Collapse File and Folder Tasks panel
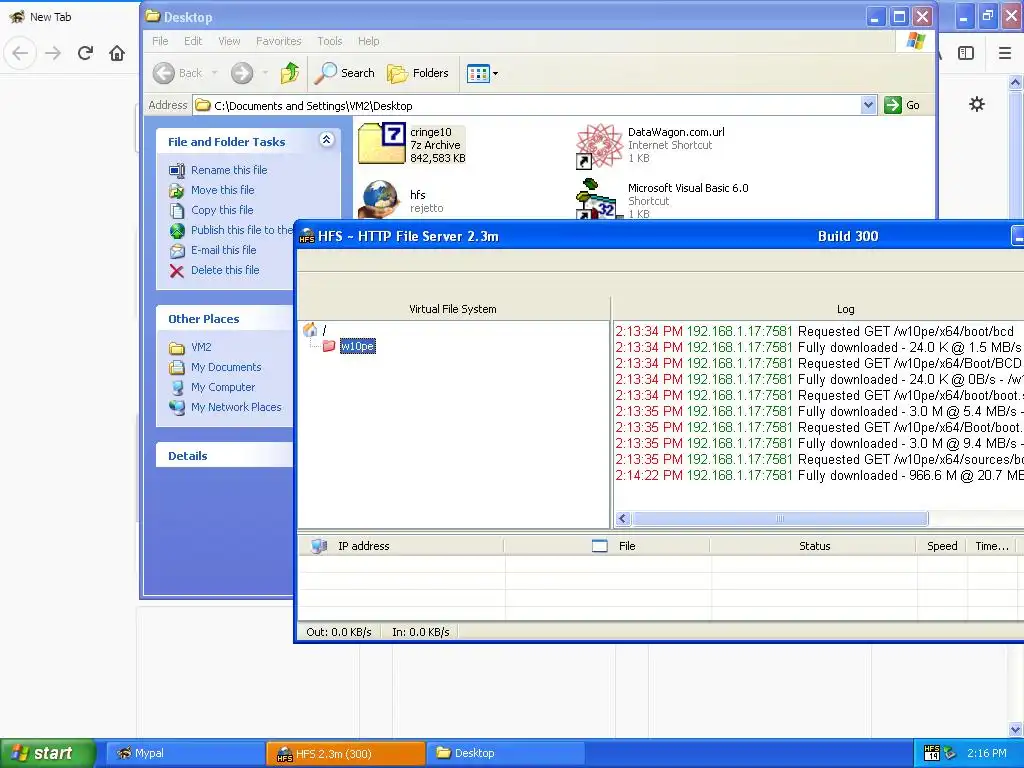 [327, 140]
